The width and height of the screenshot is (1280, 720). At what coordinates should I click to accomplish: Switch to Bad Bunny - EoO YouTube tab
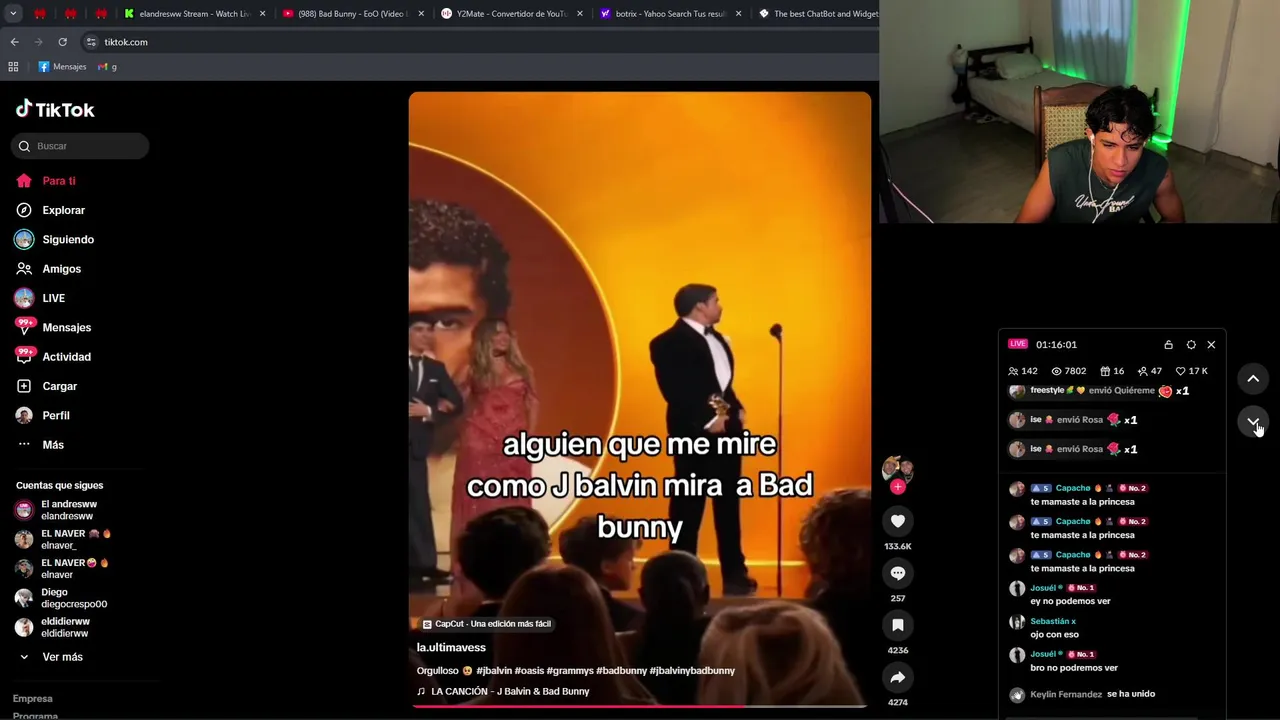point(353,14)
